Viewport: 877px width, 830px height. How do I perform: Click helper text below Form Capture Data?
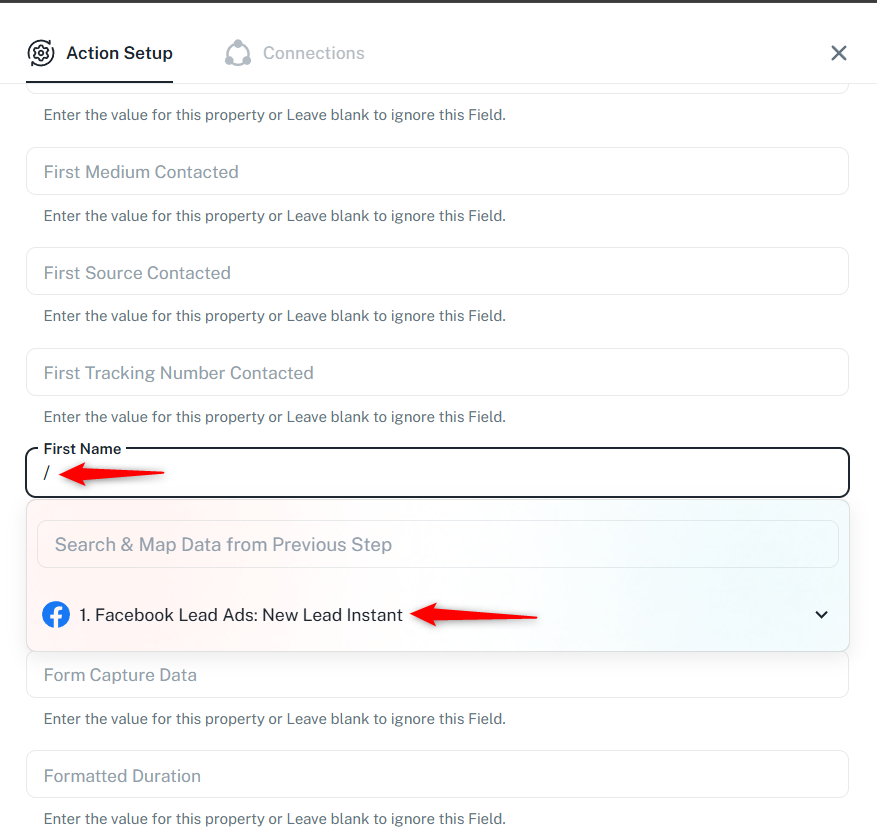pos(274,719)
